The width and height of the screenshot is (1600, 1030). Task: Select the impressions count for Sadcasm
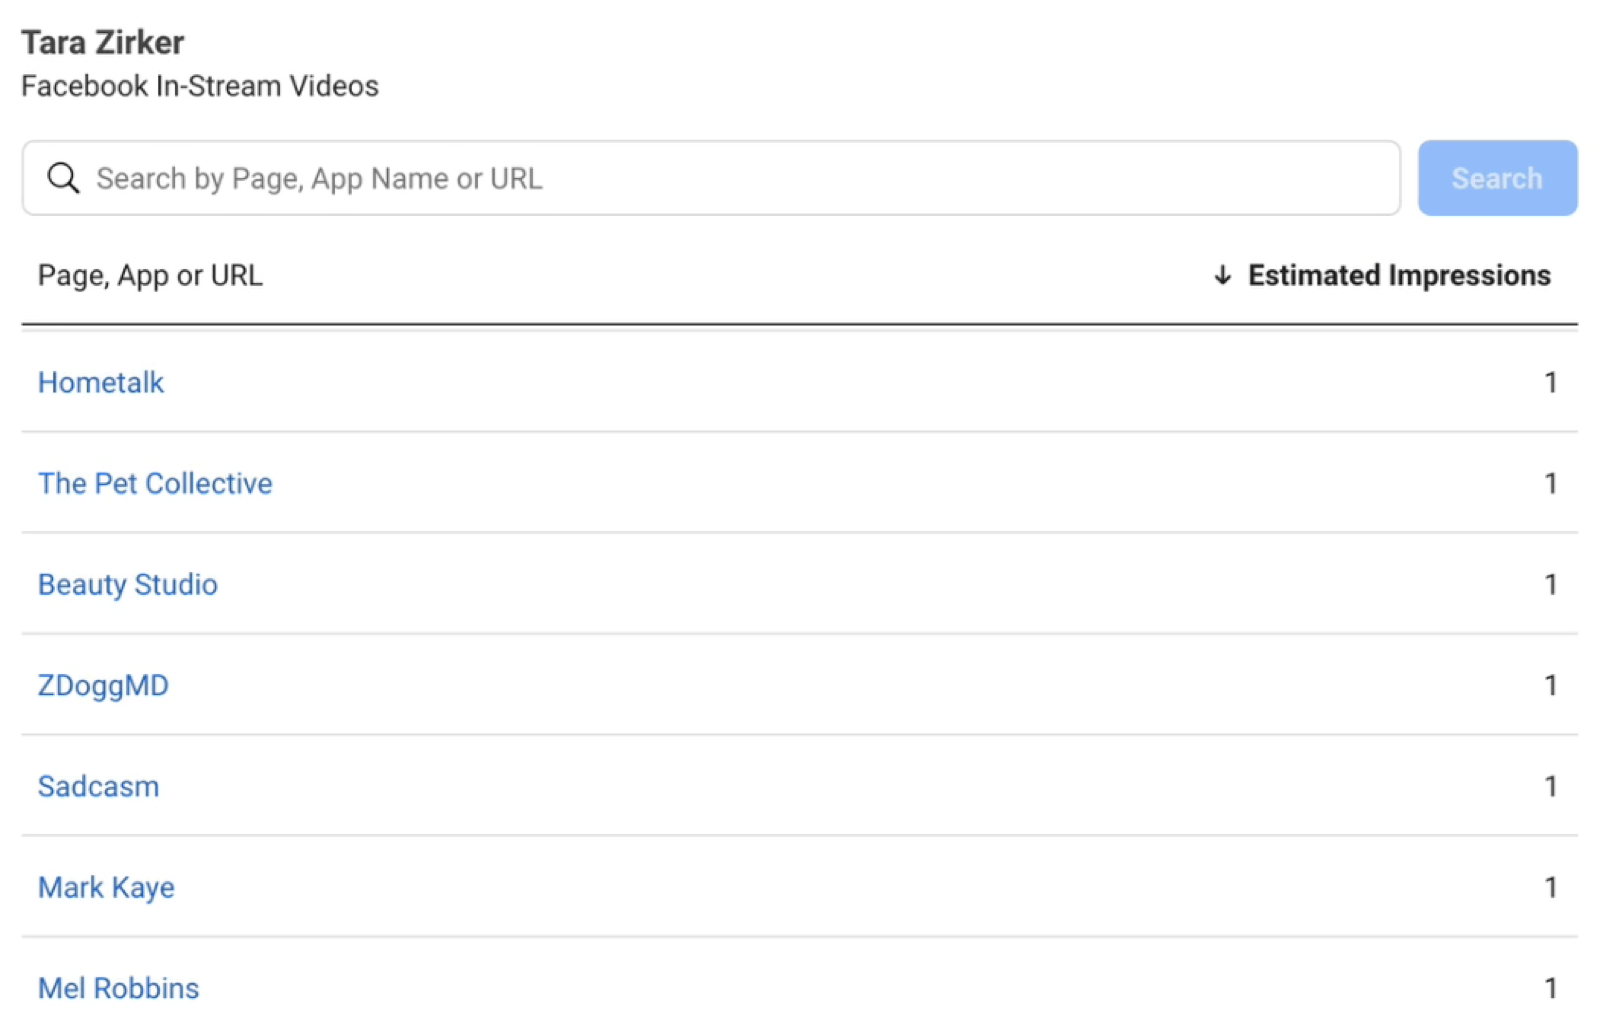click(1551, 787)
